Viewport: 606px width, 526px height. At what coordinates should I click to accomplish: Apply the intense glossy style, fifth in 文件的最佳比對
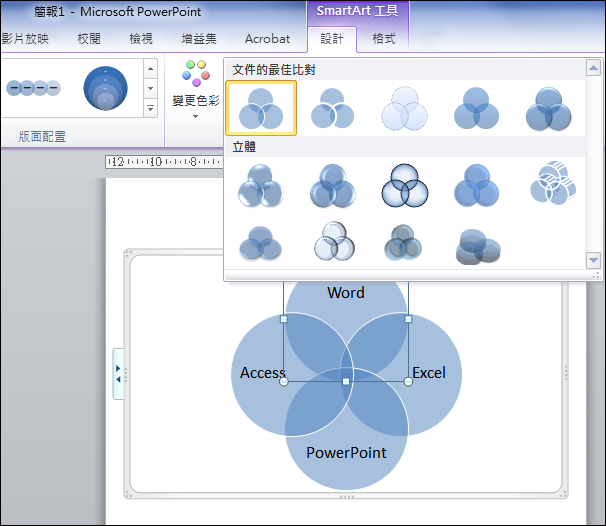[x=548, y=108]
